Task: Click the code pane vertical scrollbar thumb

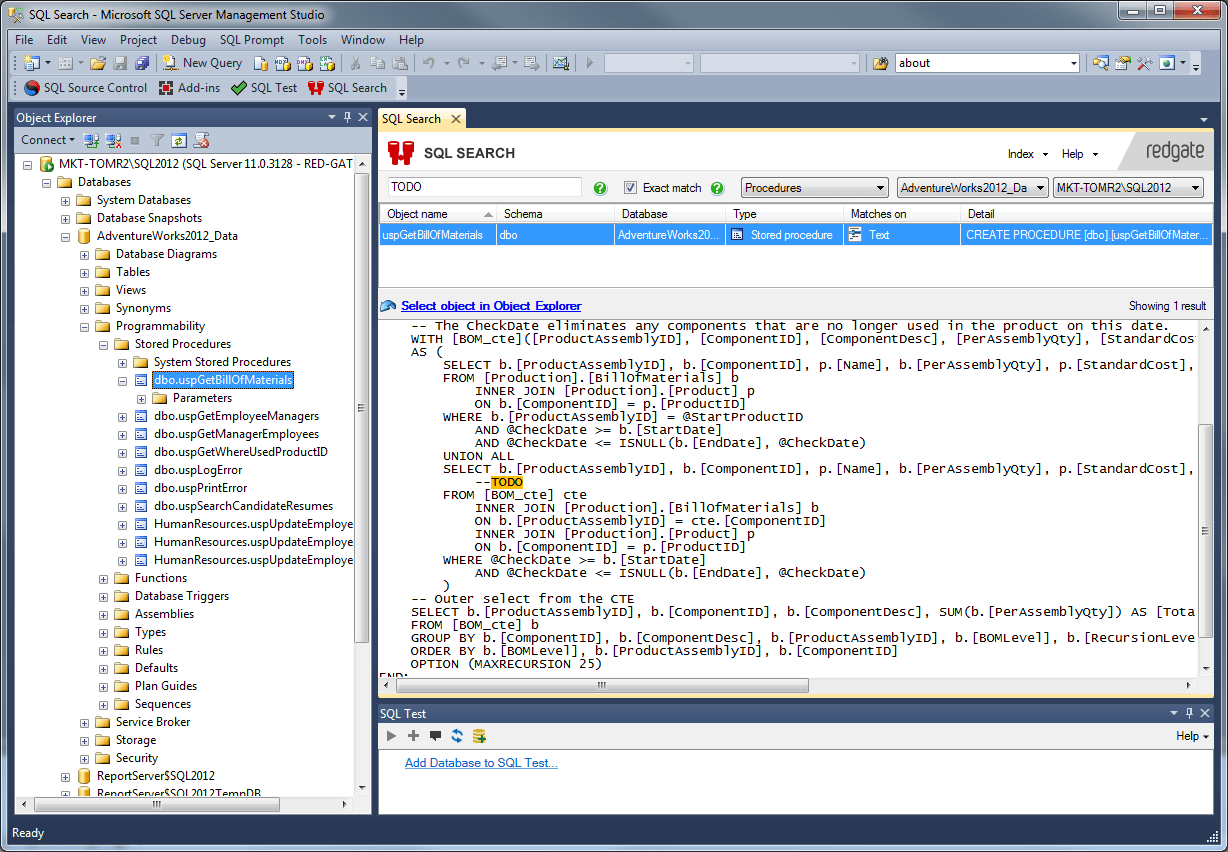Action: point(1205,530)
